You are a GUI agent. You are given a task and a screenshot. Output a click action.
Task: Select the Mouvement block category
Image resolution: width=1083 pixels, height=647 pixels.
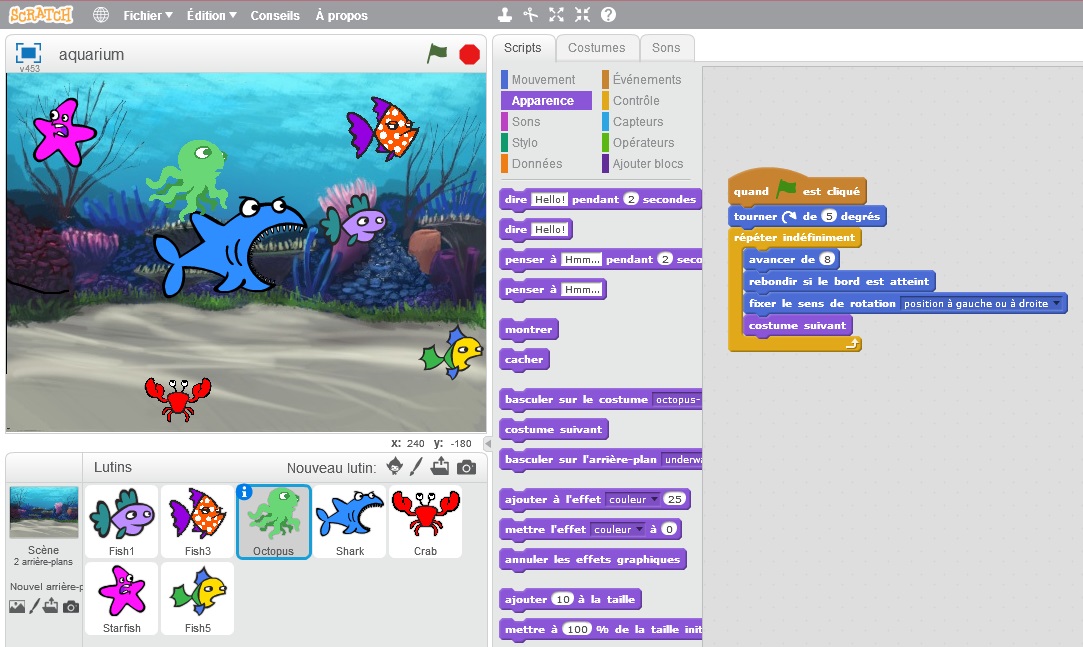pos(547,79)
